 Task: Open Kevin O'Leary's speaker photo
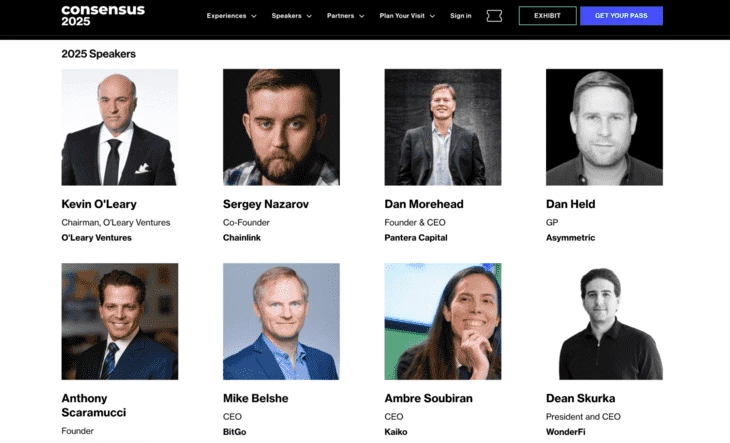coord(120,127)
